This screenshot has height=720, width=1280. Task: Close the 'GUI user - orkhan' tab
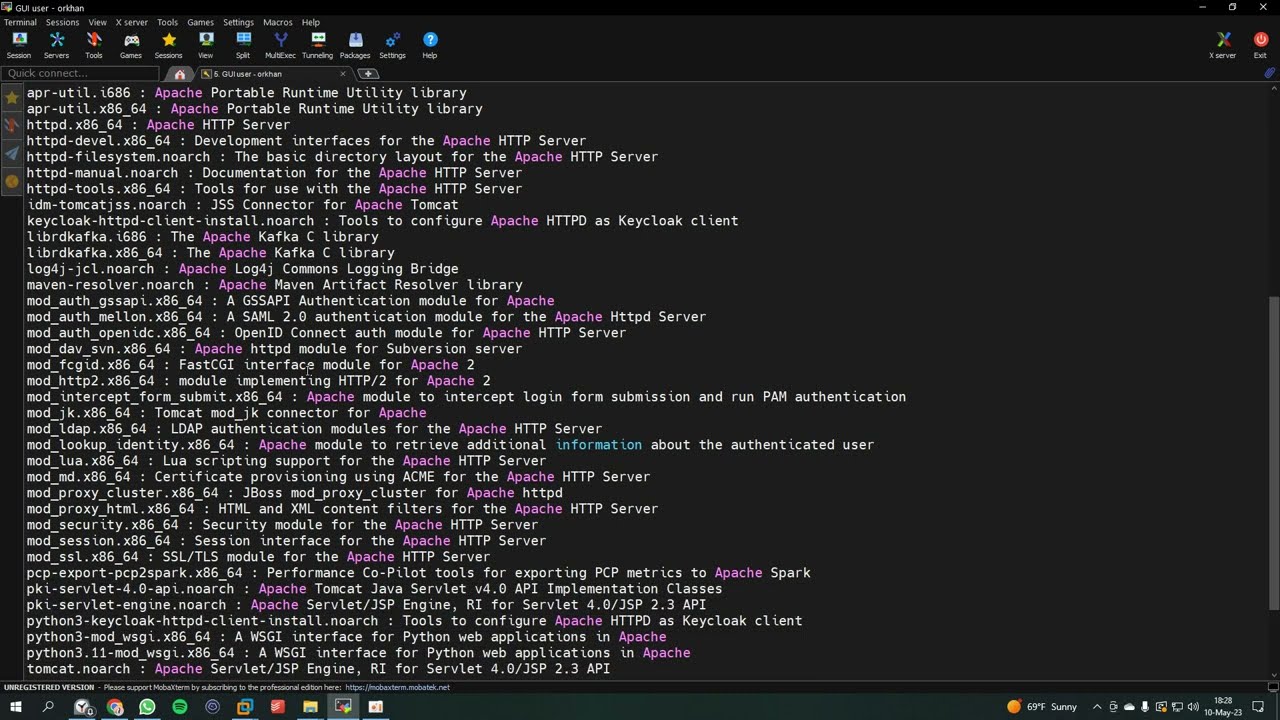(x=343, y=74)
